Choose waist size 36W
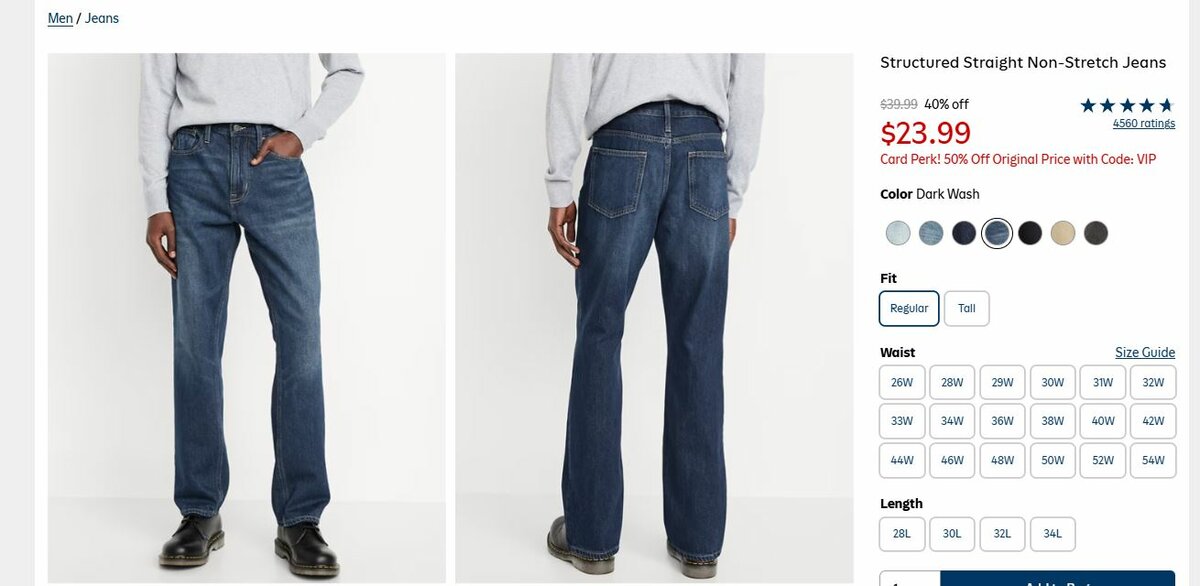The width and height of the screenshot is (1200, 586). pos(1002,421)
